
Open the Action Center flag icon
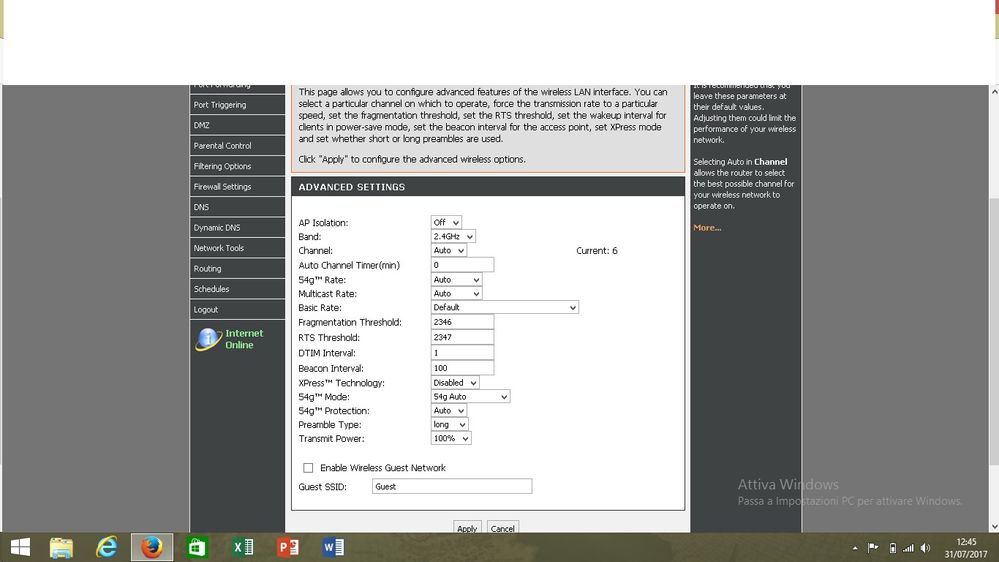(x=873, y=548)
